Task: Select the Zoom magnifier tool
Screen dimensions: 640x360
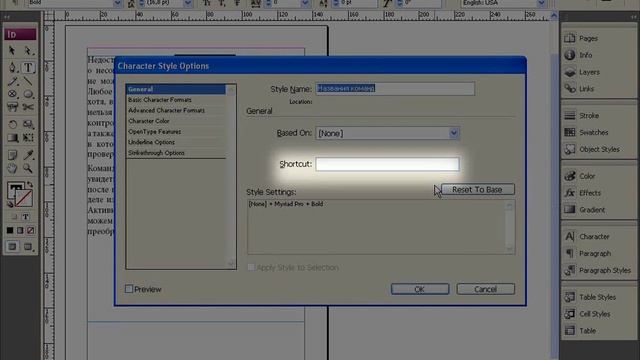Action: [28, 168]
